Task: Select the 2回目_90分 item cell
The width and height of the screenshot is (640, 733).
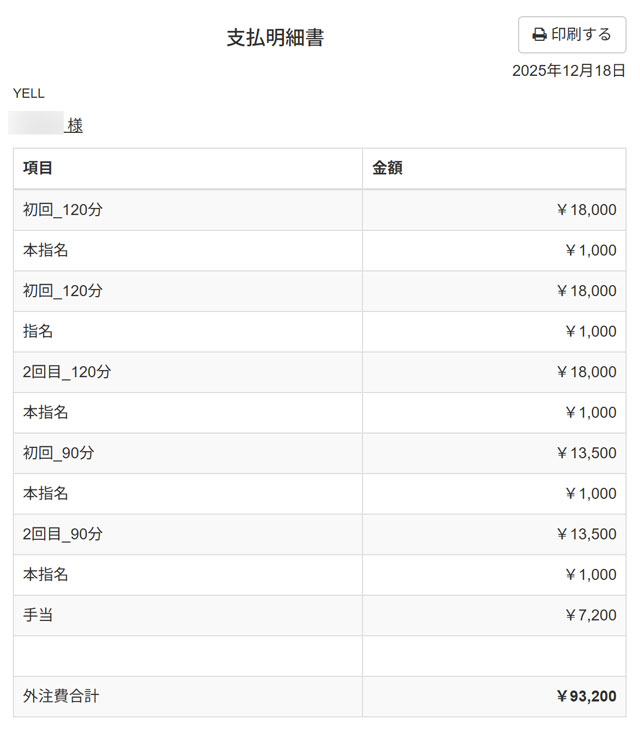Action: point(63,534)
